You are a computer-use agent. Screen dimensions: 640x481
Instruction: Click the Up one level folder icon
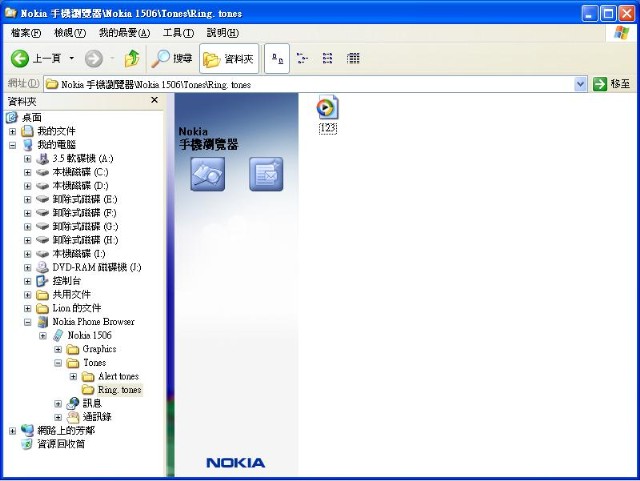pyautogui.click(x=131, y=59)
